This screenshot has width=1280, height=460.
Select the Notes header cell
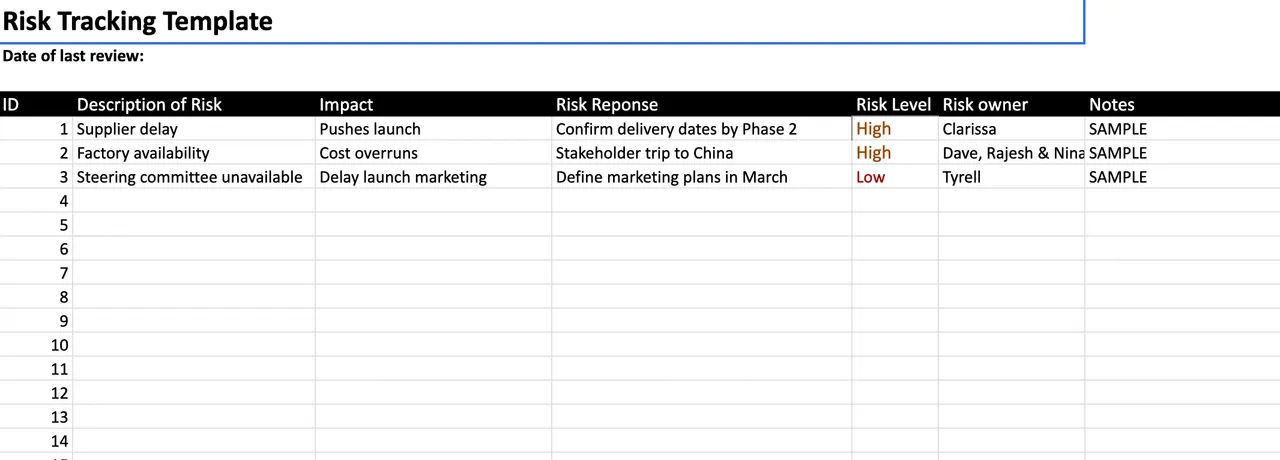click(x=1182, y=104)
